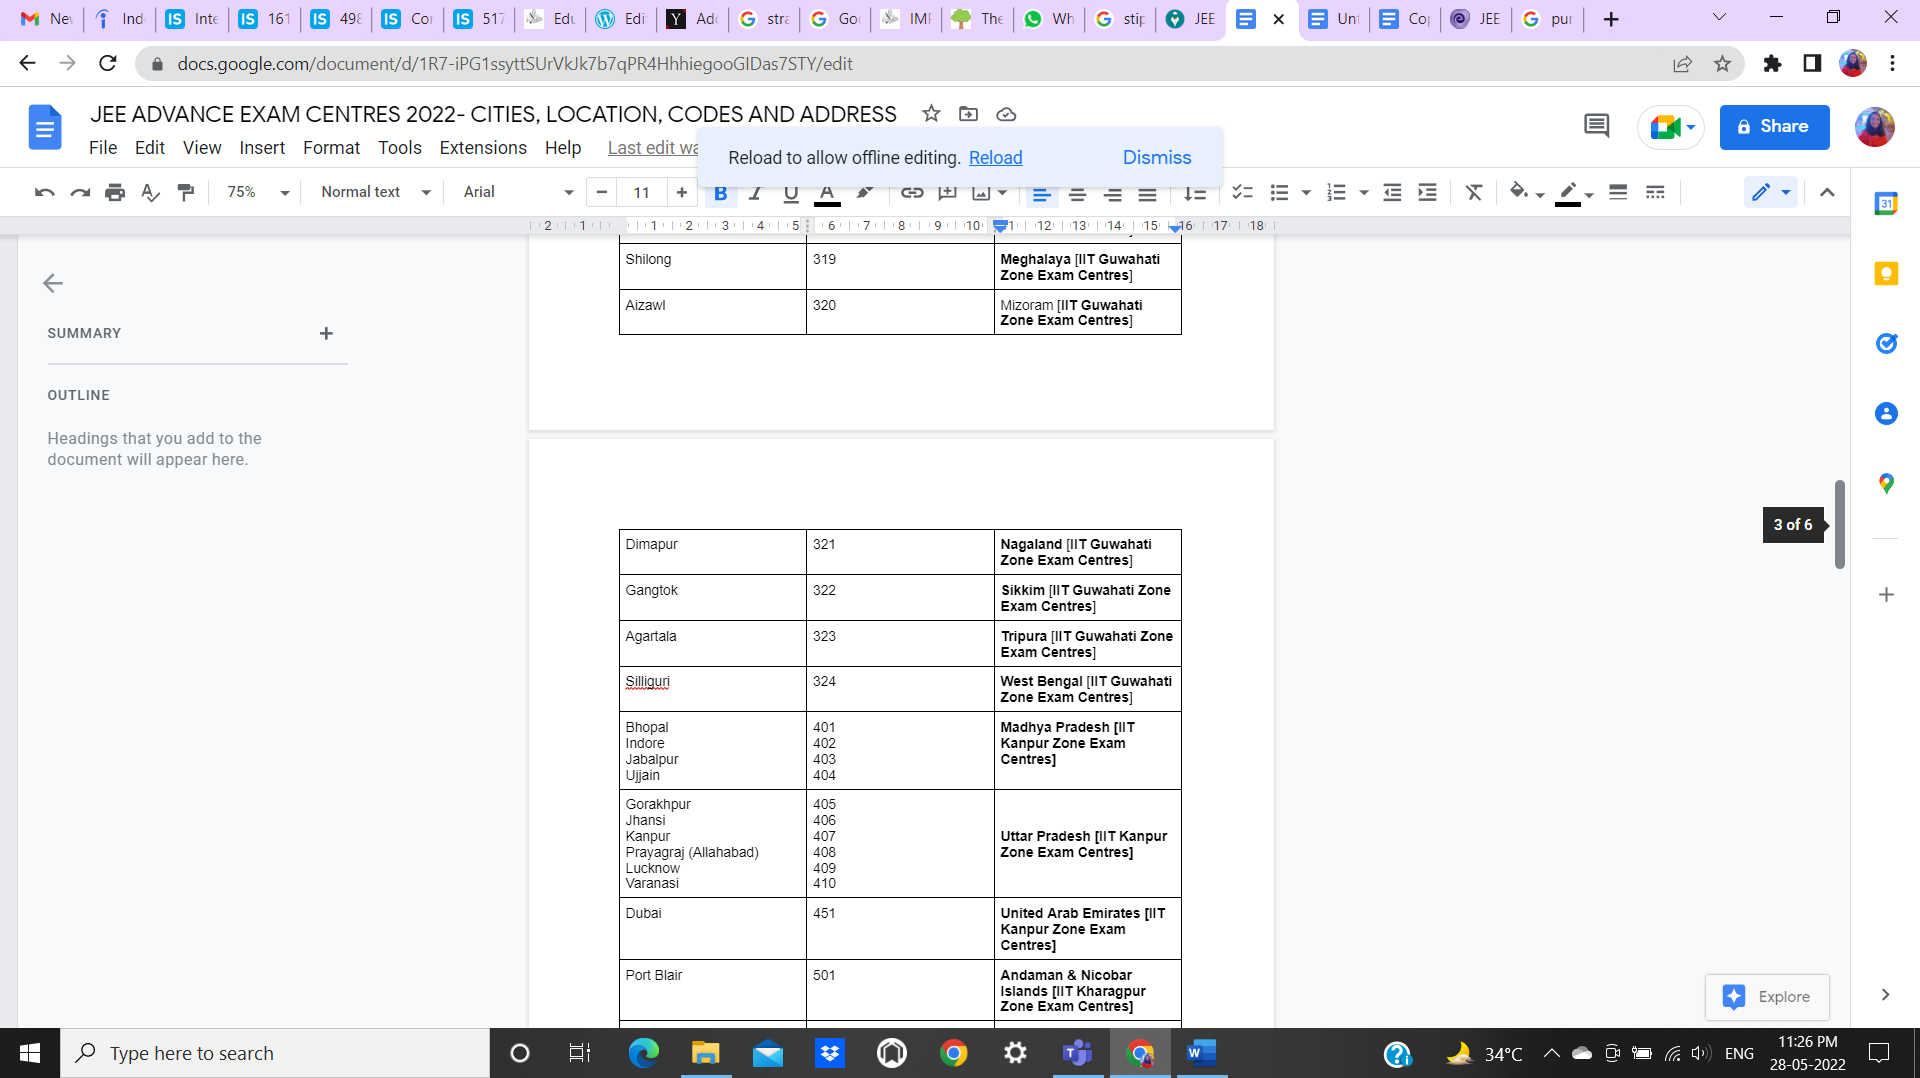
Task: Open the zoom level 75% dropdown
Action: [x=257, y=192]
